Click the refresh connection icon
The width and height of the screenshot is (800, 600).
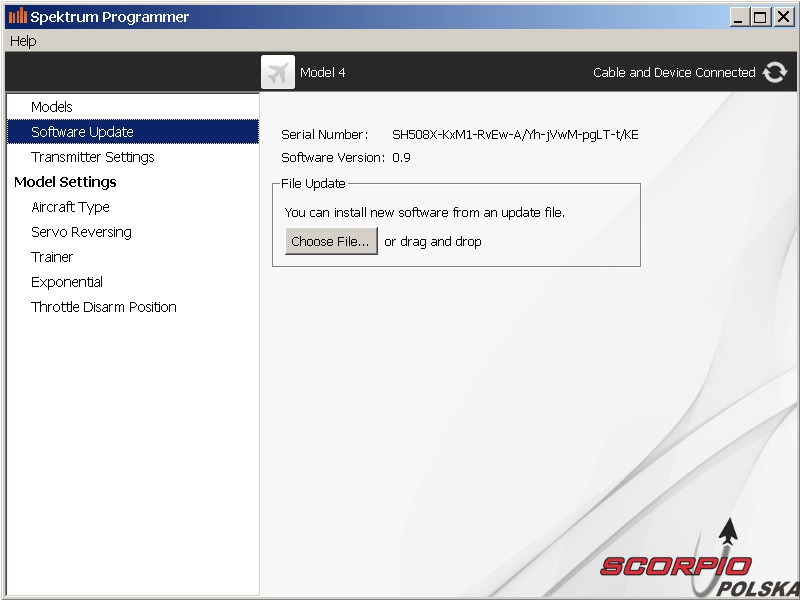pos(774,72)
